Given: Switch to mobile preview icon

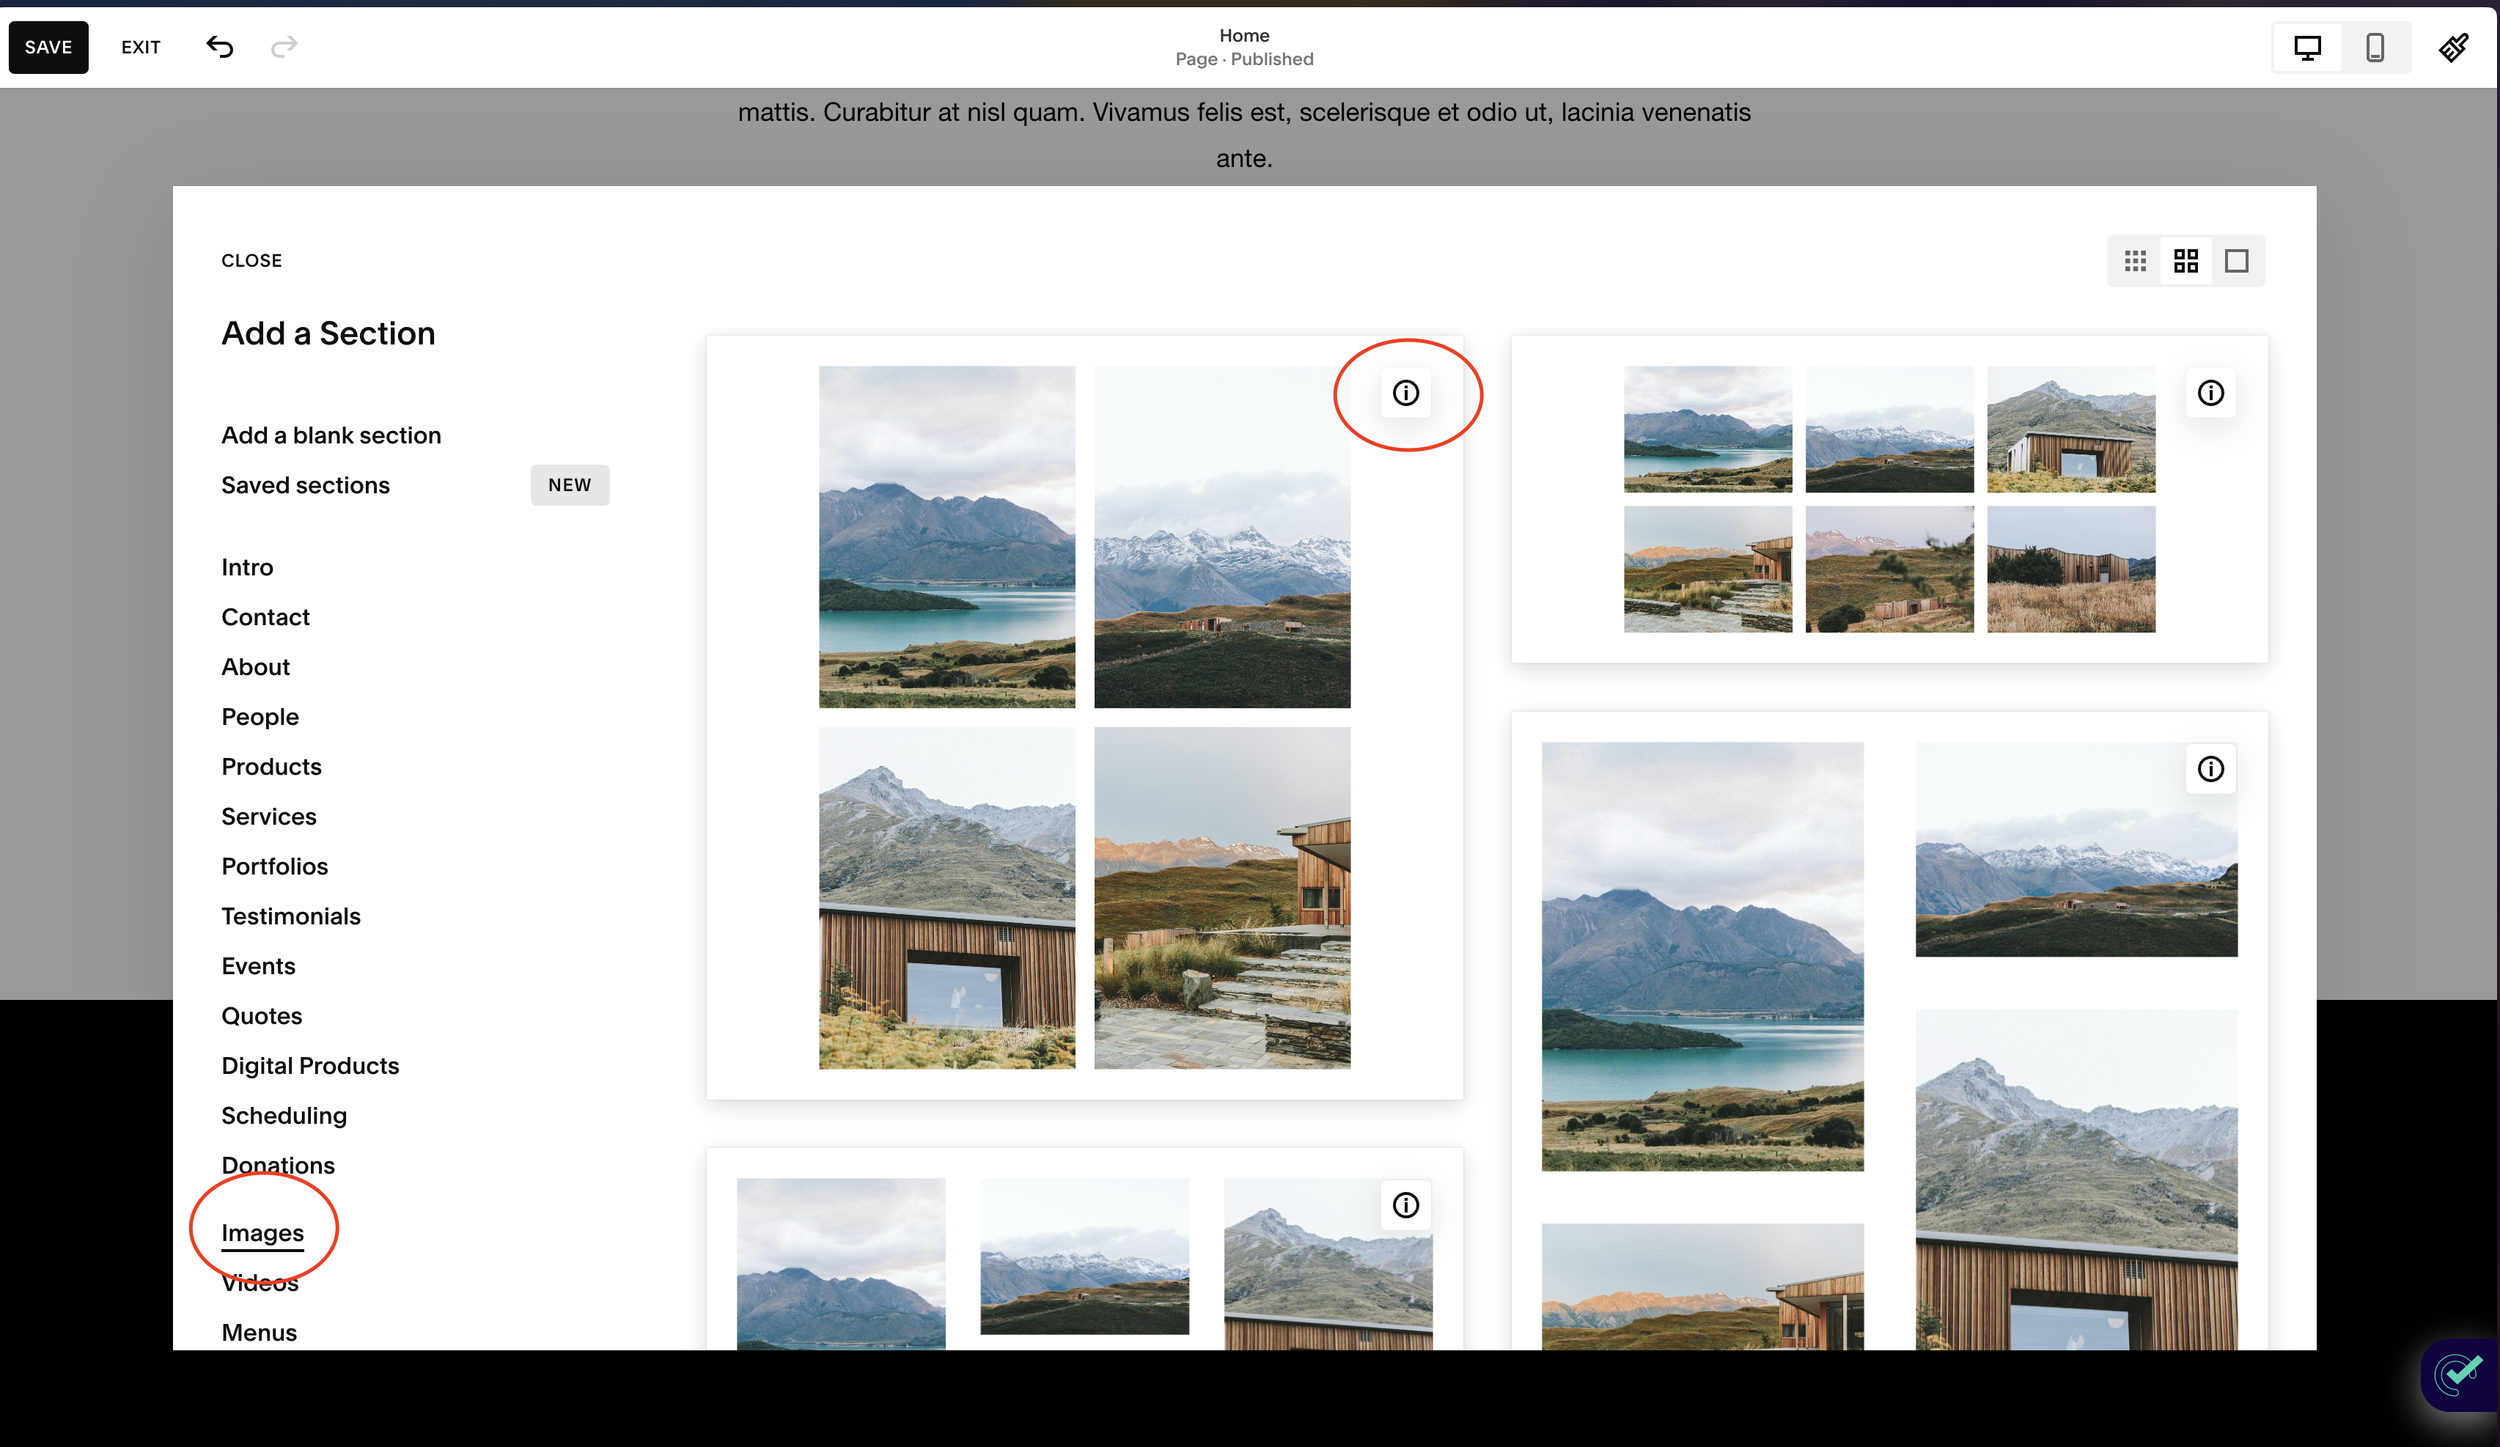Looking at the screenshot, I should [x=2373, y=46].
